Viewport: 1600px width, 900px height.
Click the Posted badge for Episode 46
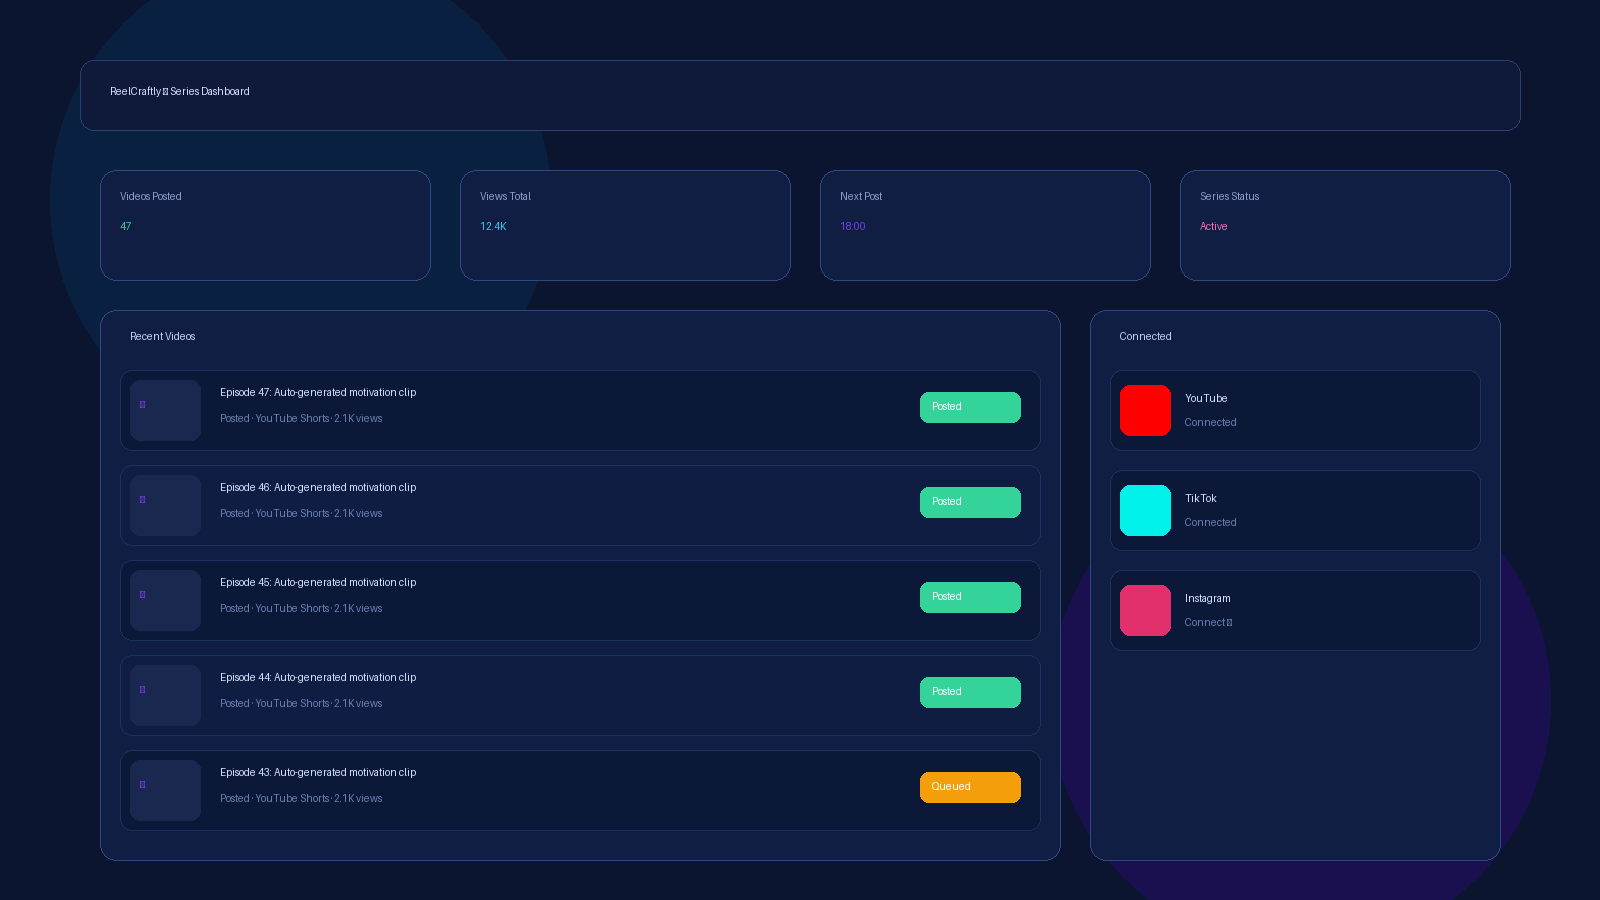click(970, 502)
